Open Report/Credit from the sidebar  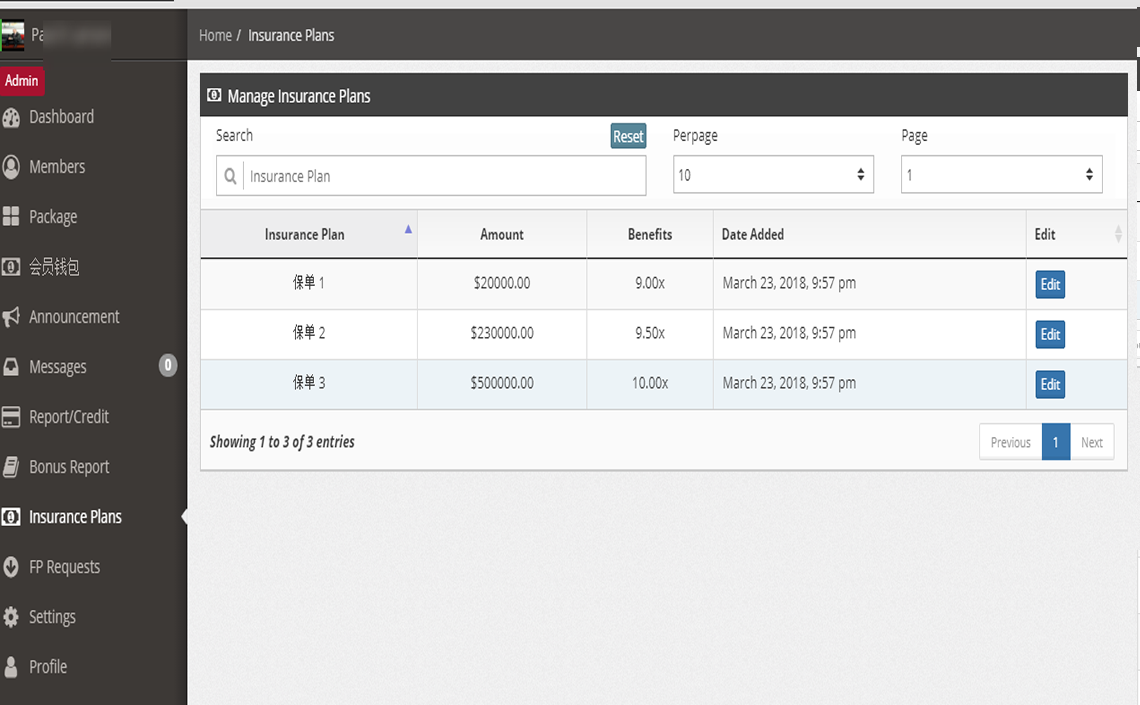[x=69, y=417]
